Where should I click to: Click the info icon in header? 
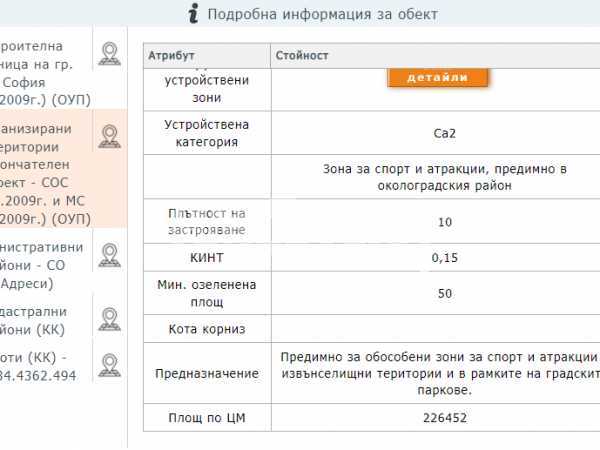tap(193, 14)
